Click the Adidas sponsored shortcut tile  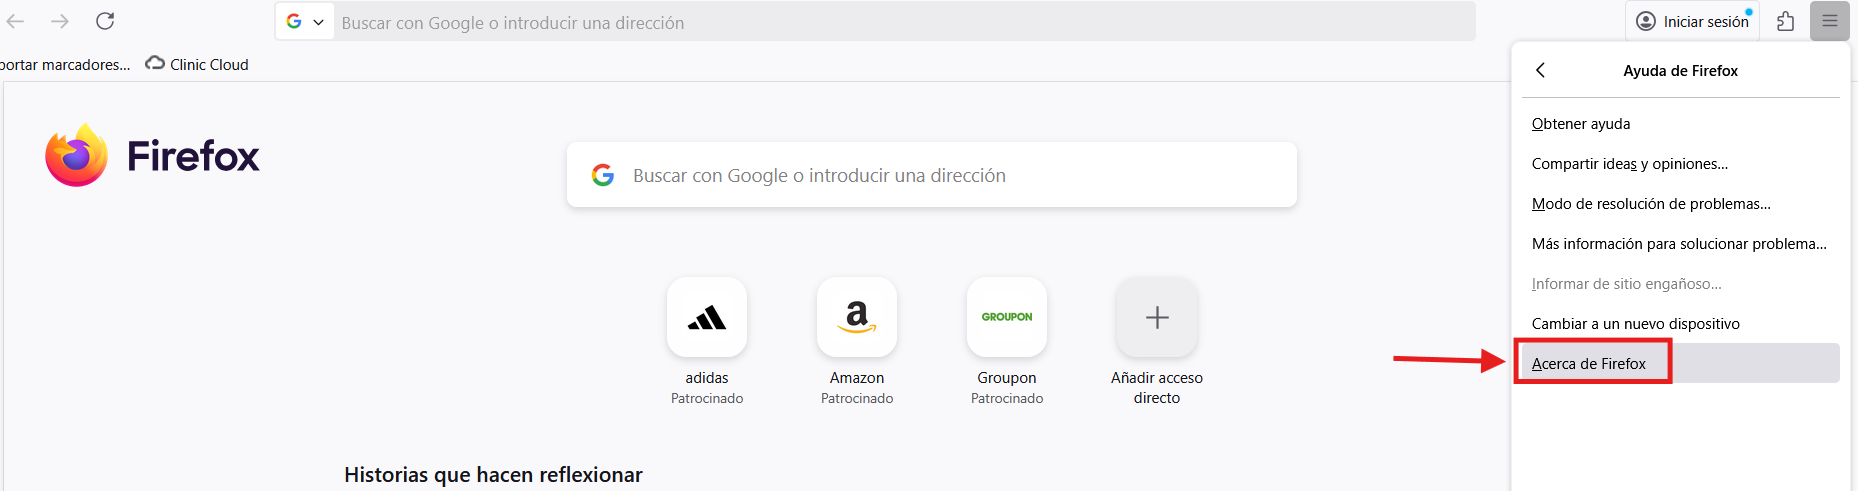[x=707, y=318]
